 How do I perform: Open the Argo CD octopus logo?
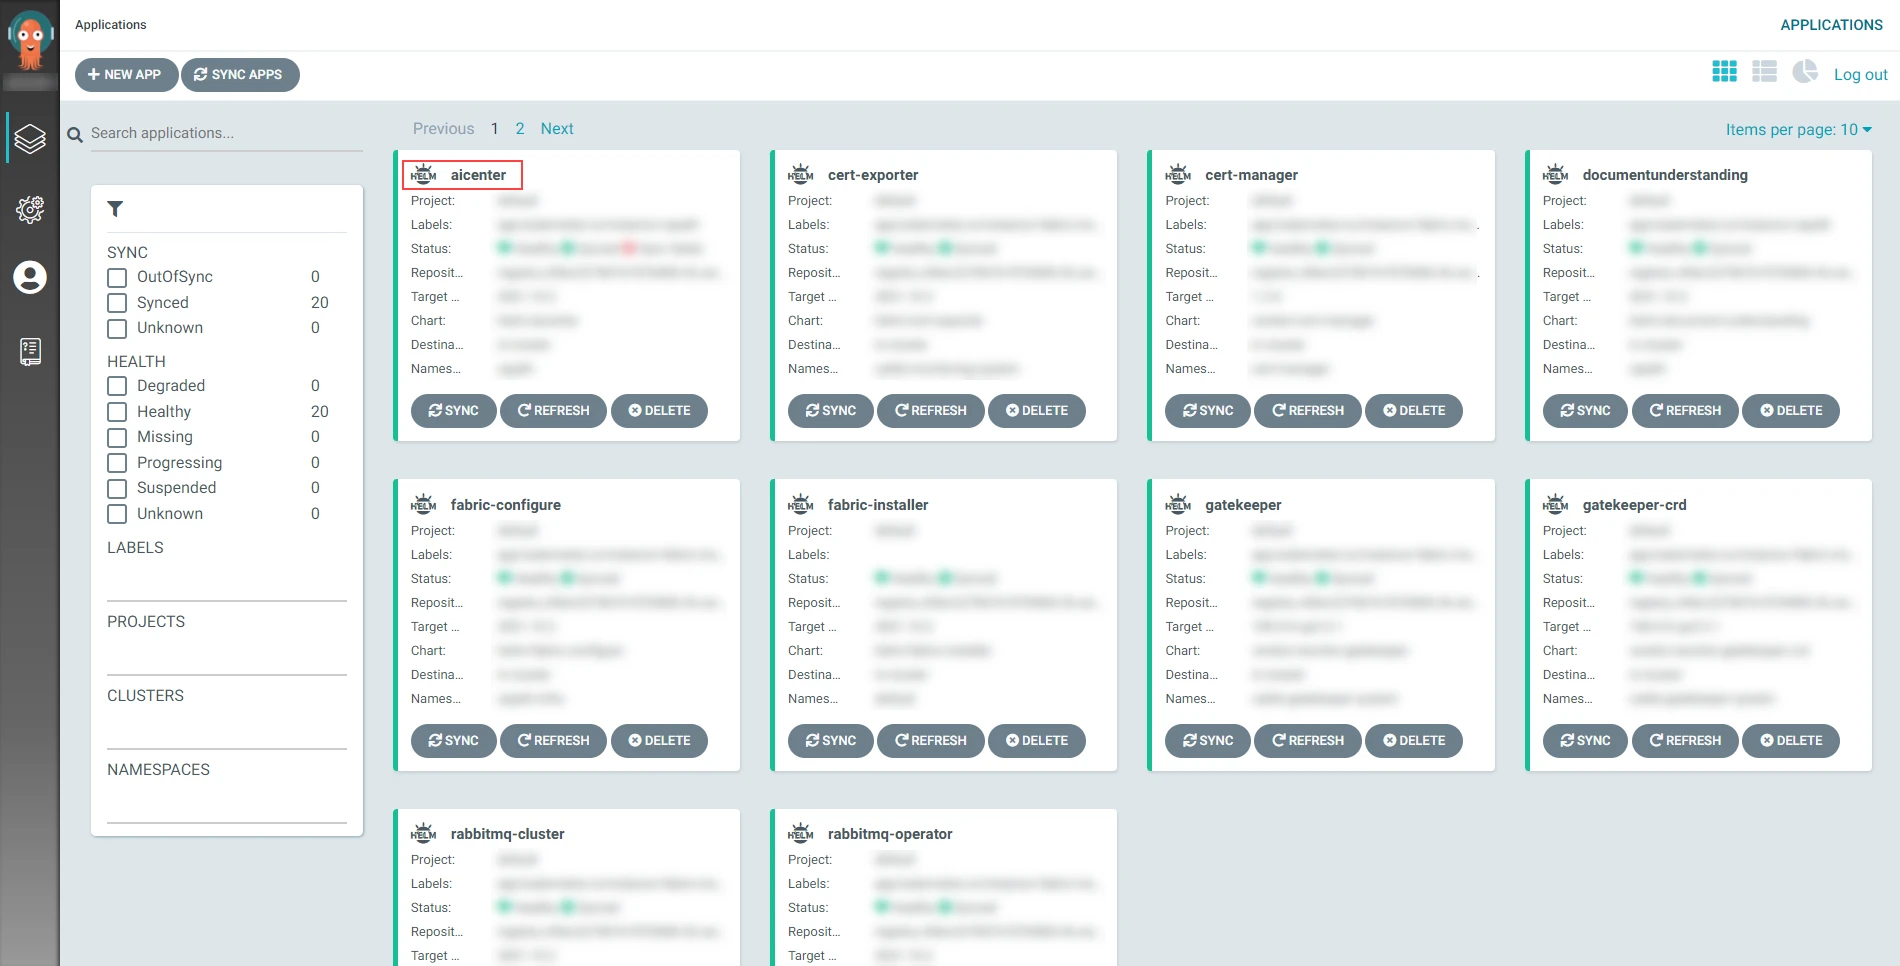click(x=30, y=40)
